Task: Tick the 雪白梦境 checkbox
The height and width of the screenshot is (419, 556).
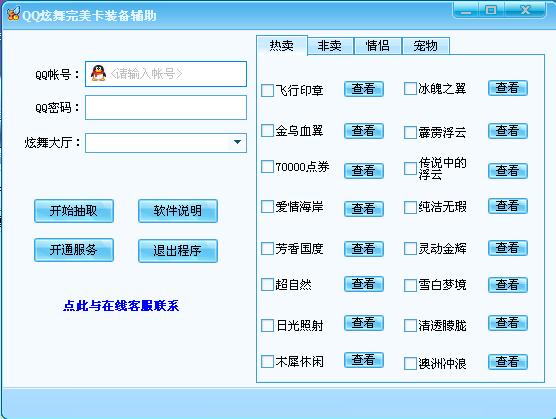Action: click(410, 285)
